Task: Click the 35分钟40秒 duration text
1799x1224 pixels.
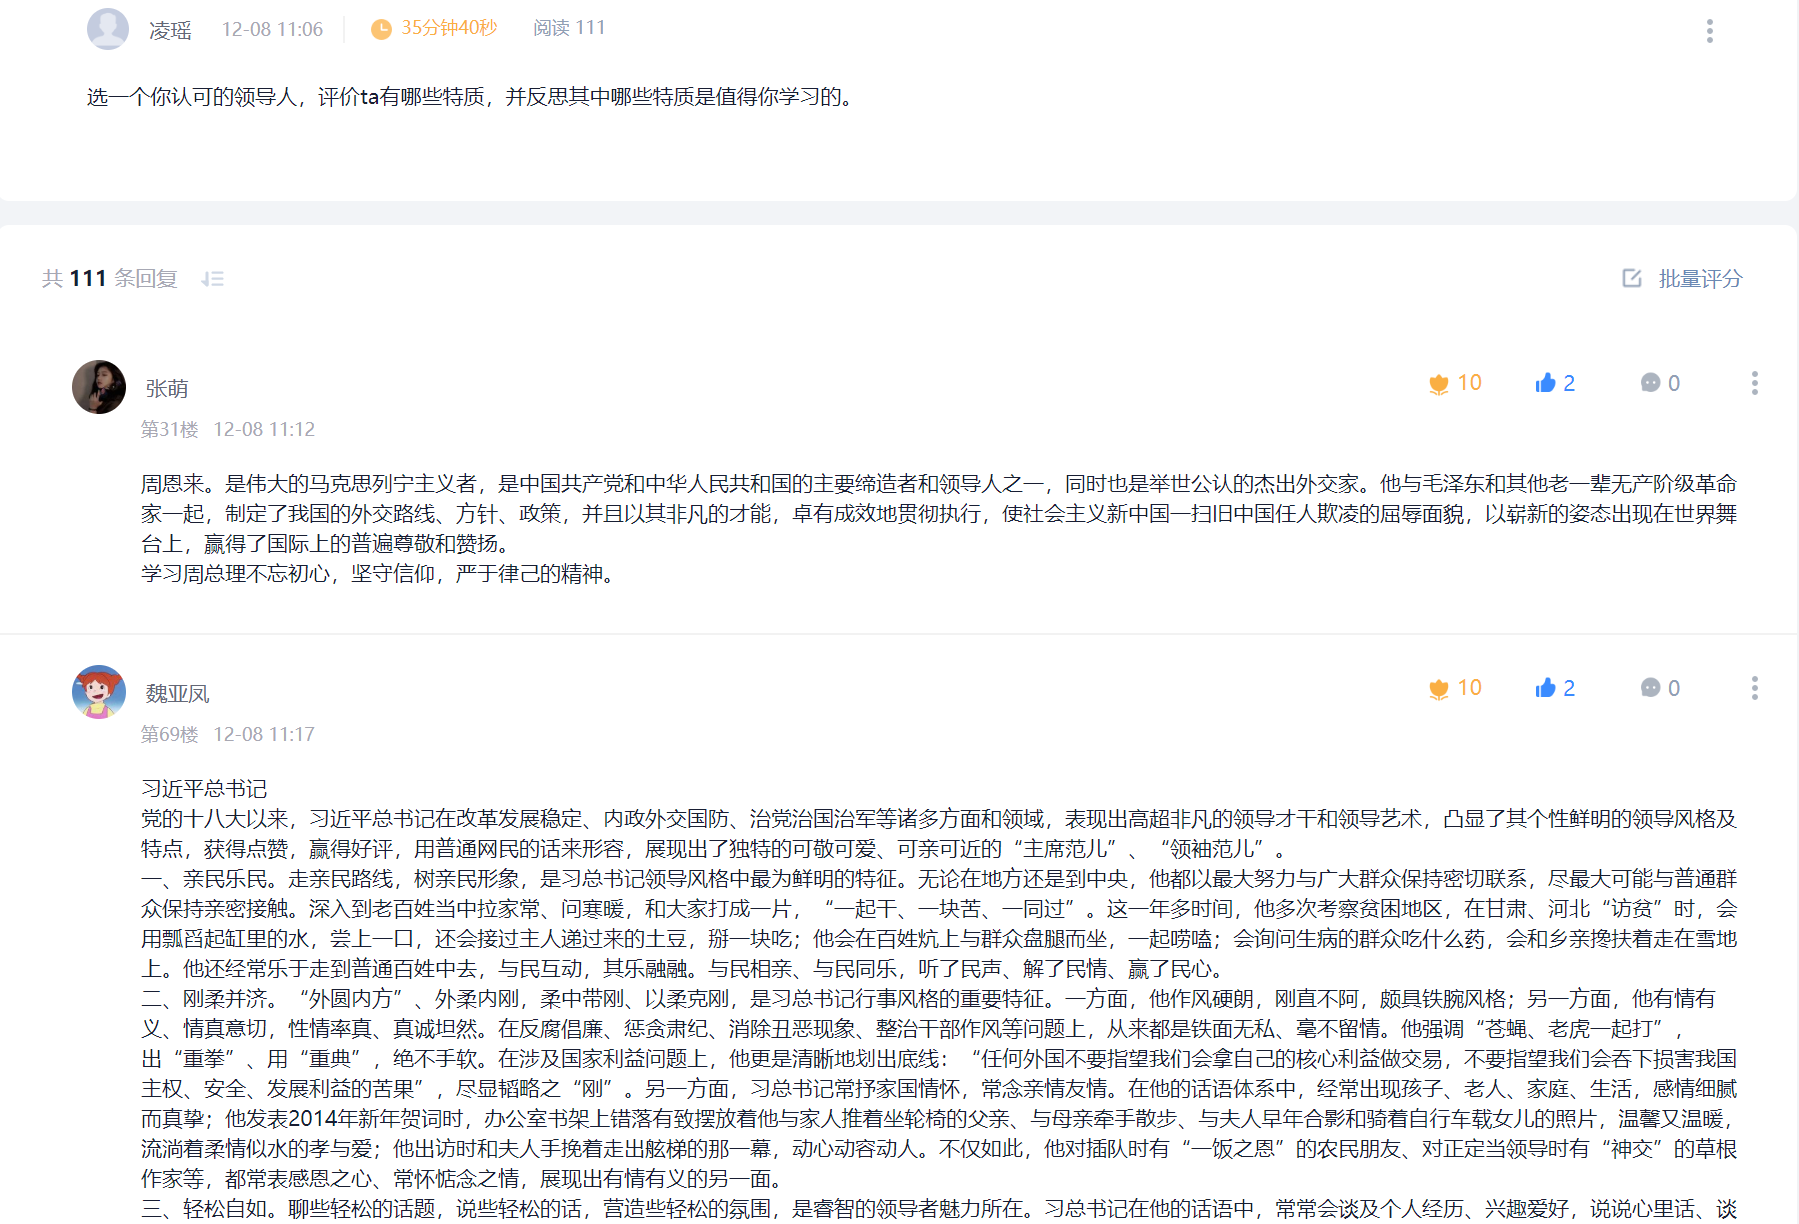Action: (x=449, y=28)
